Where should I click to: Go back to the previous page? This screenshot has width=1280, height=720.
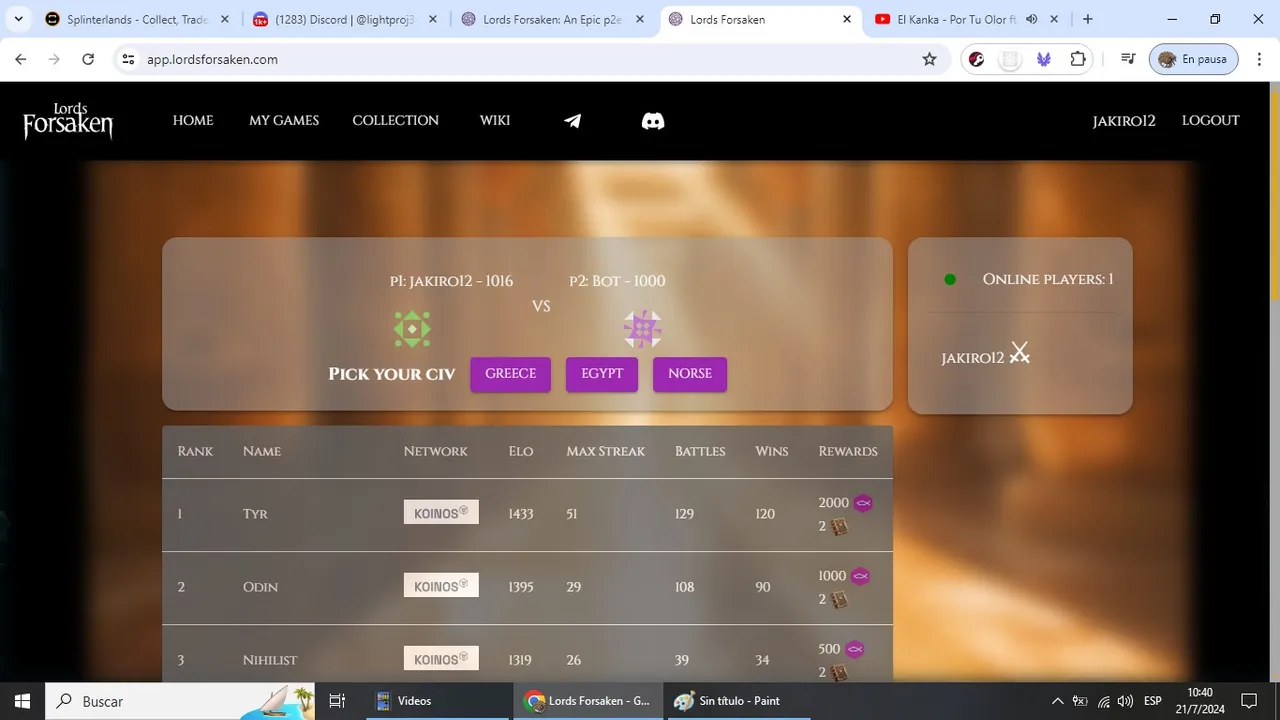tap(21, 59)
